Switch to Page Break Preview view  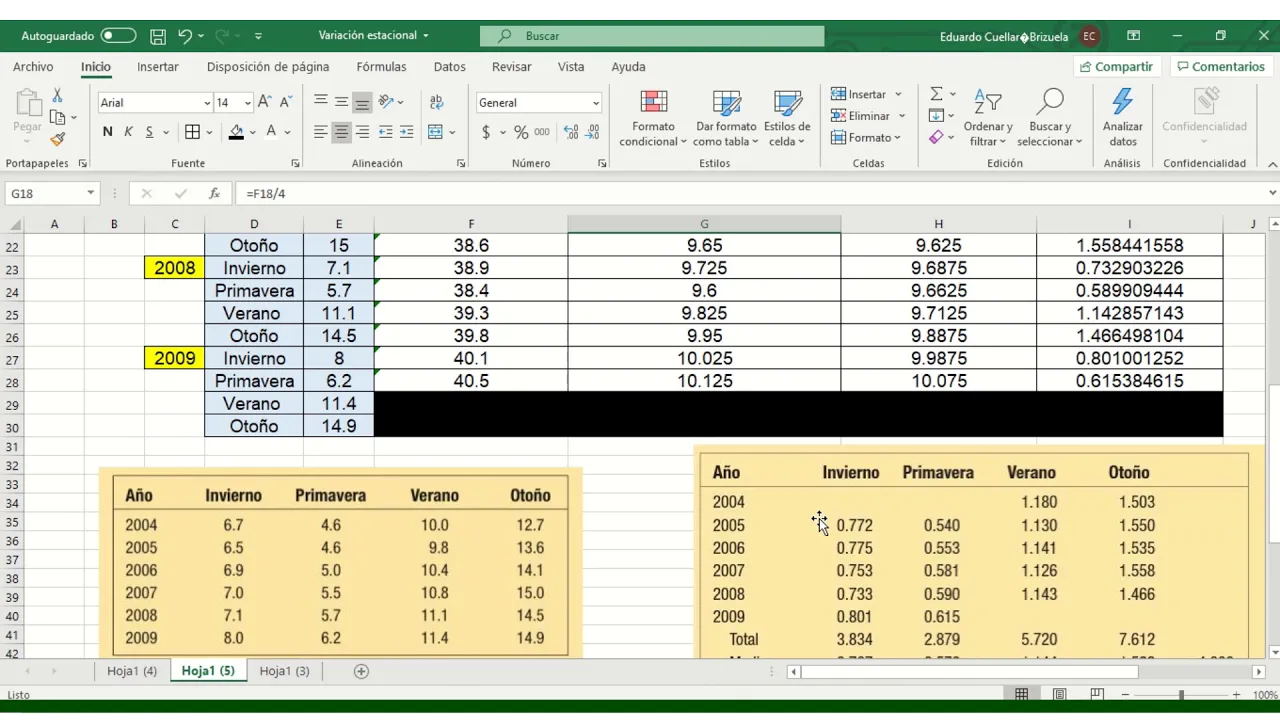pos(1097,695)
